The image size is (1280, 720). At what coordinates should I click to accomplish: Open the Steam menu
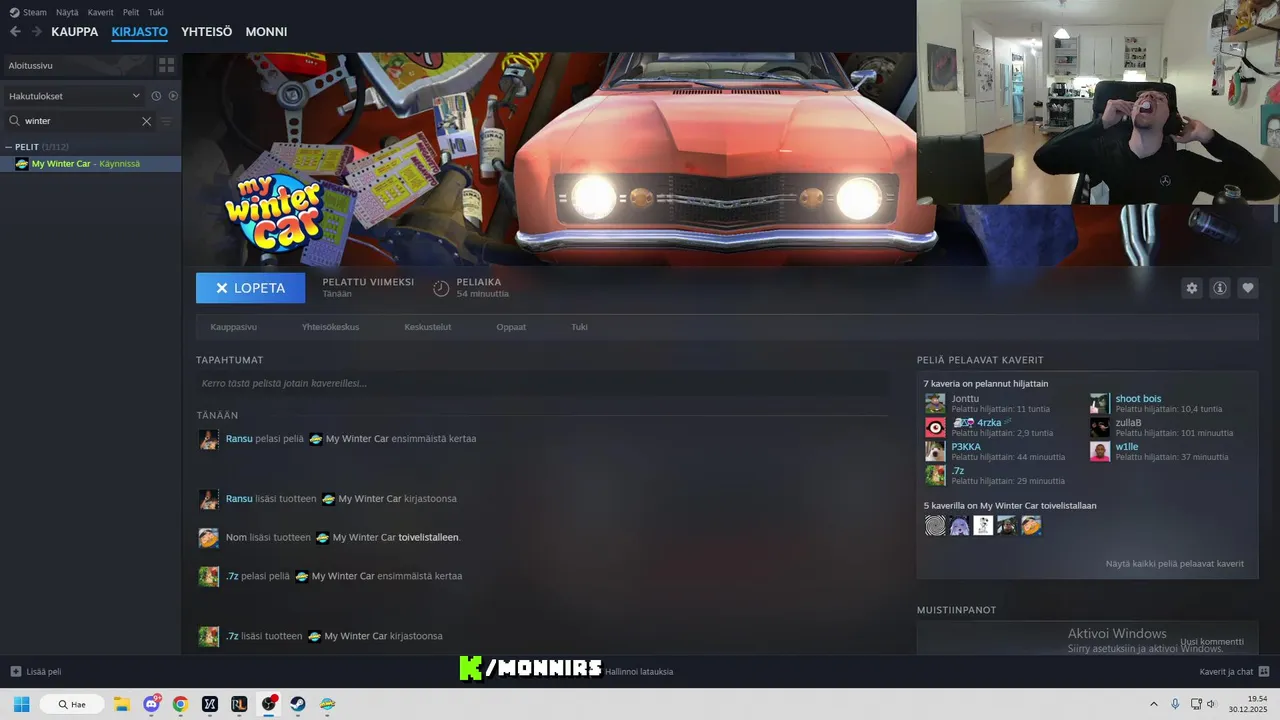pyautogui.click(x=35, y=12)
